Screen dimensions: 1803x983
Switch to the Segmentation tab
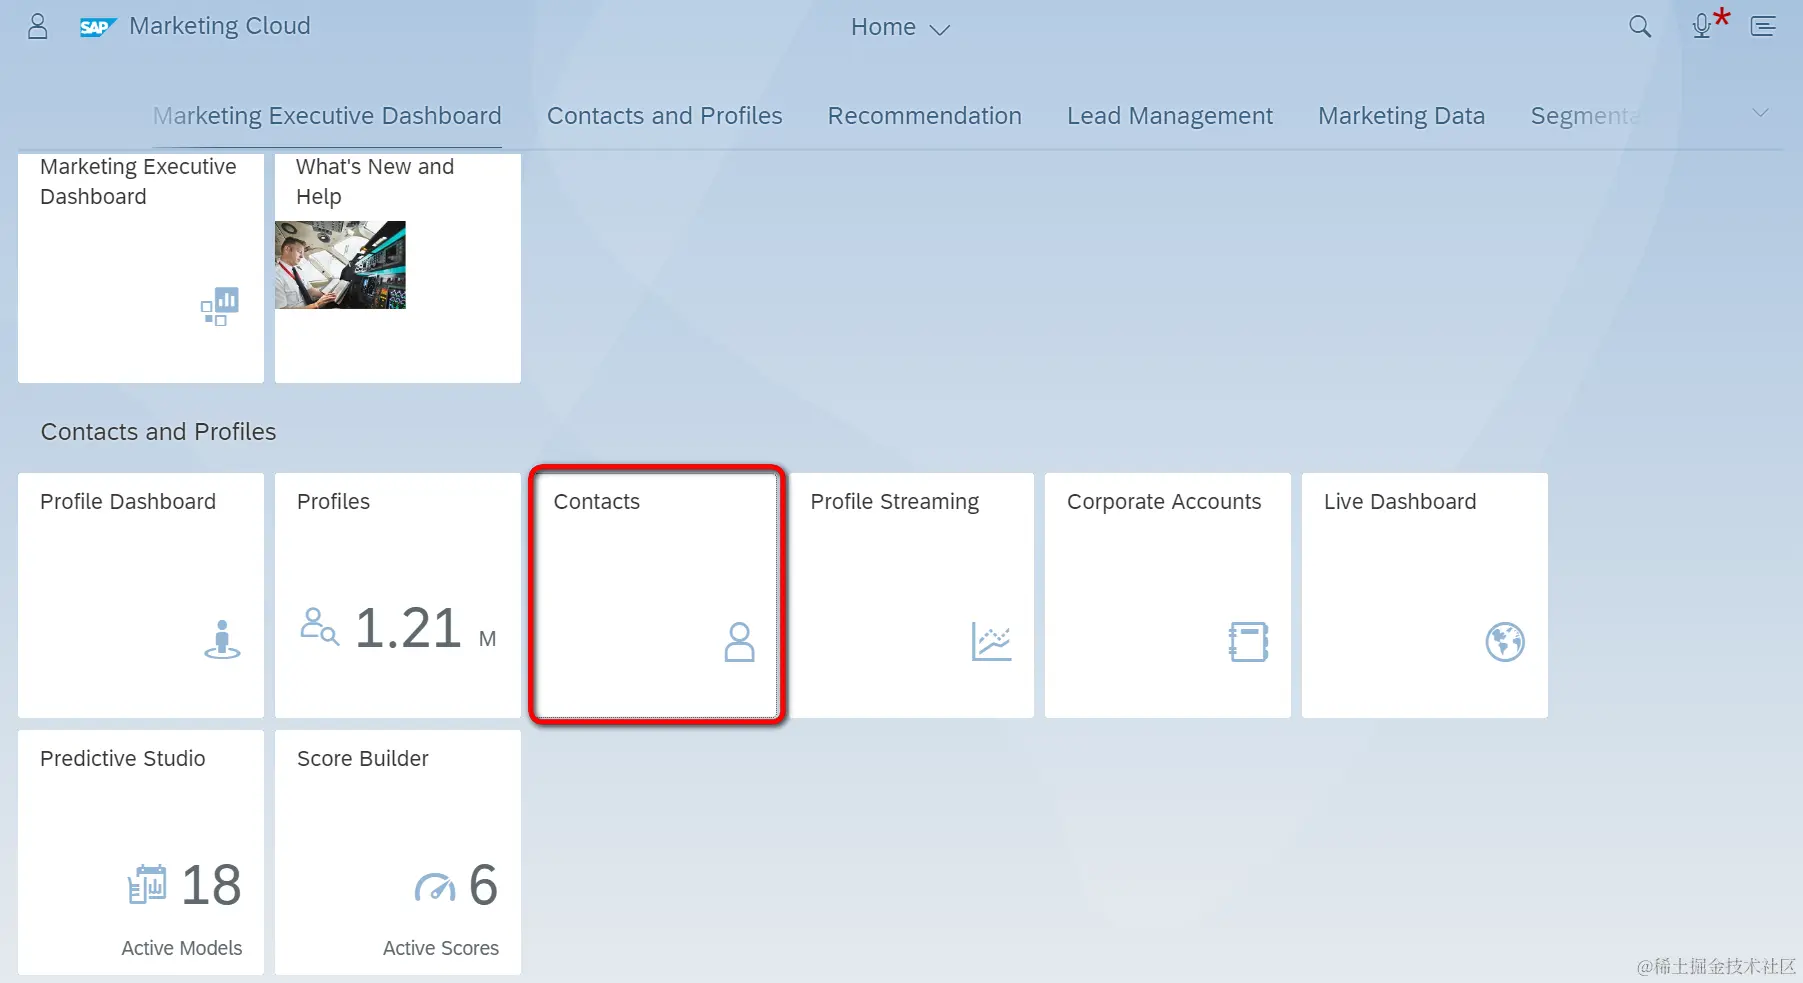(1585, 116)
